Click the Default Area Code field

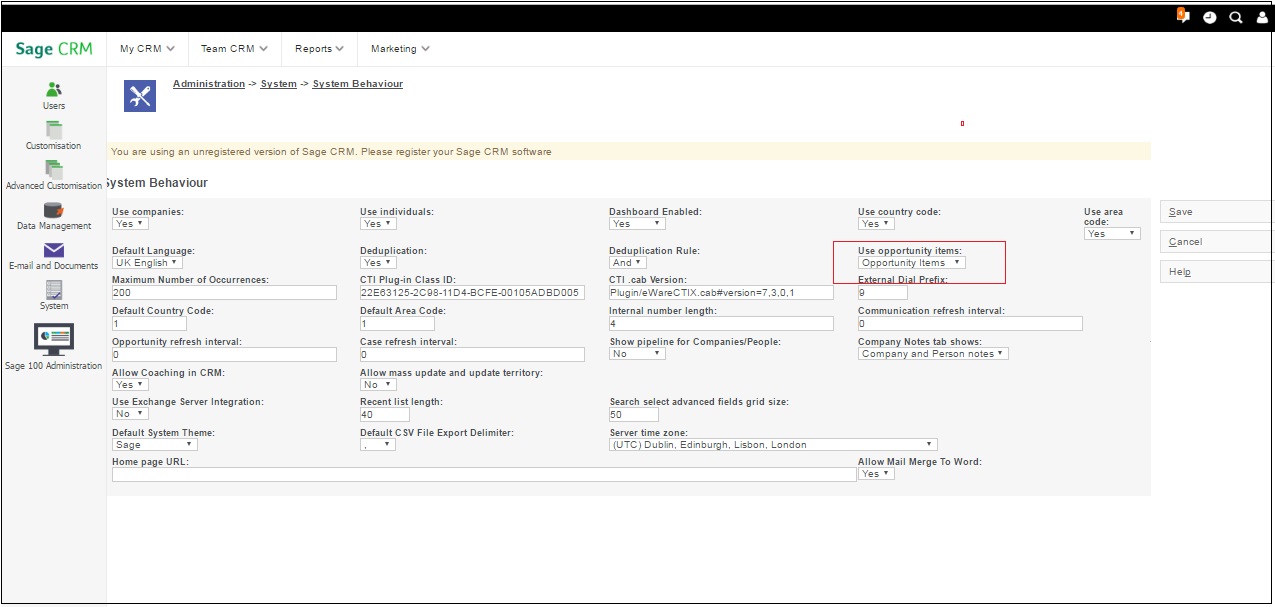point(397,324)
